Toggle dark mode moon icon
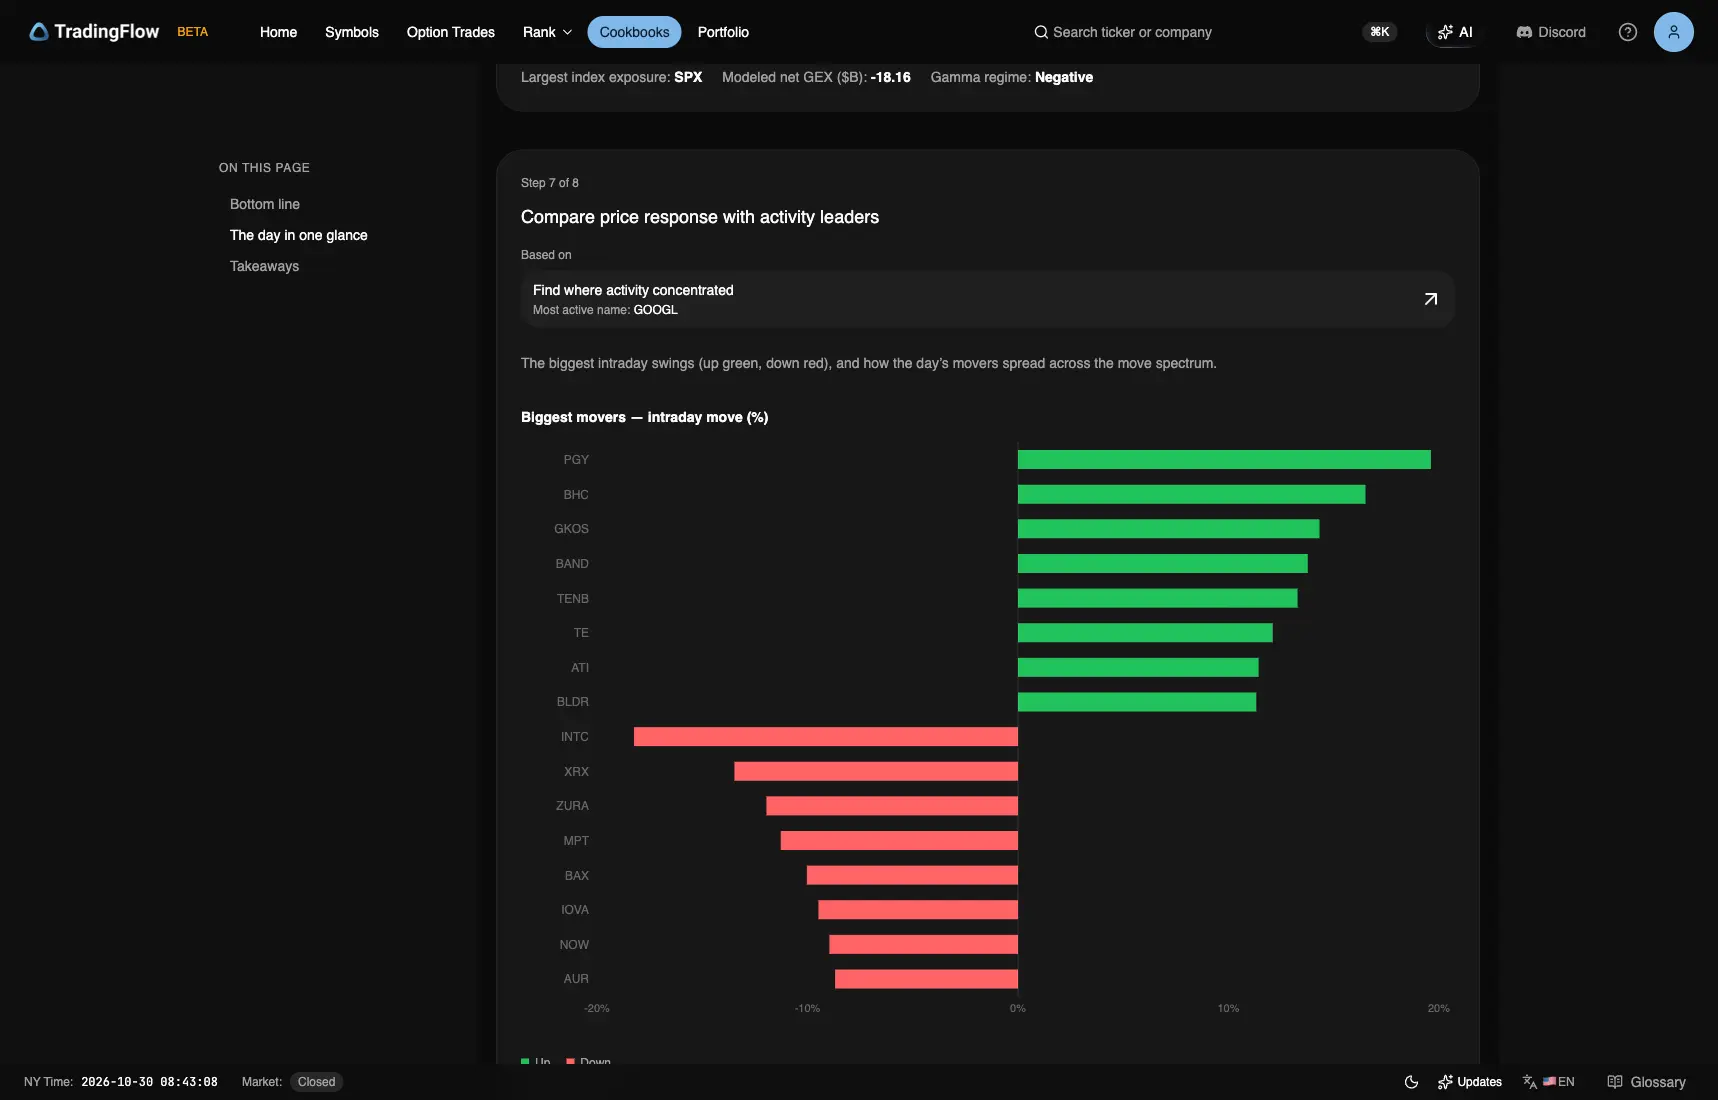The image size is (1718, 1100). (x=1411, y=1082)
